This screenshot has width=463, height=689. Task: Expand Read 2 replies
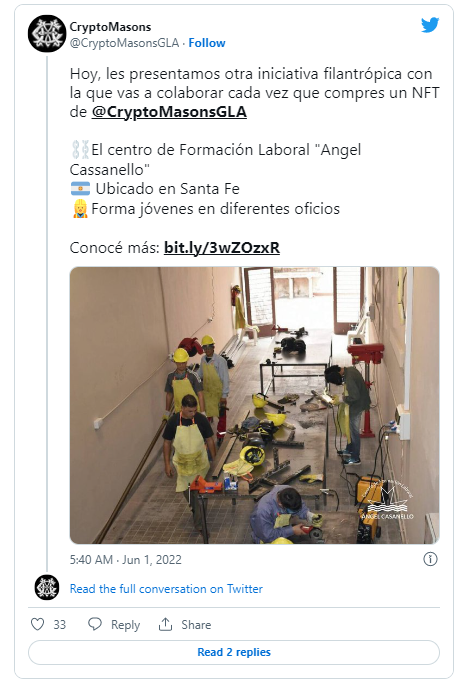(x=234, y=653)
